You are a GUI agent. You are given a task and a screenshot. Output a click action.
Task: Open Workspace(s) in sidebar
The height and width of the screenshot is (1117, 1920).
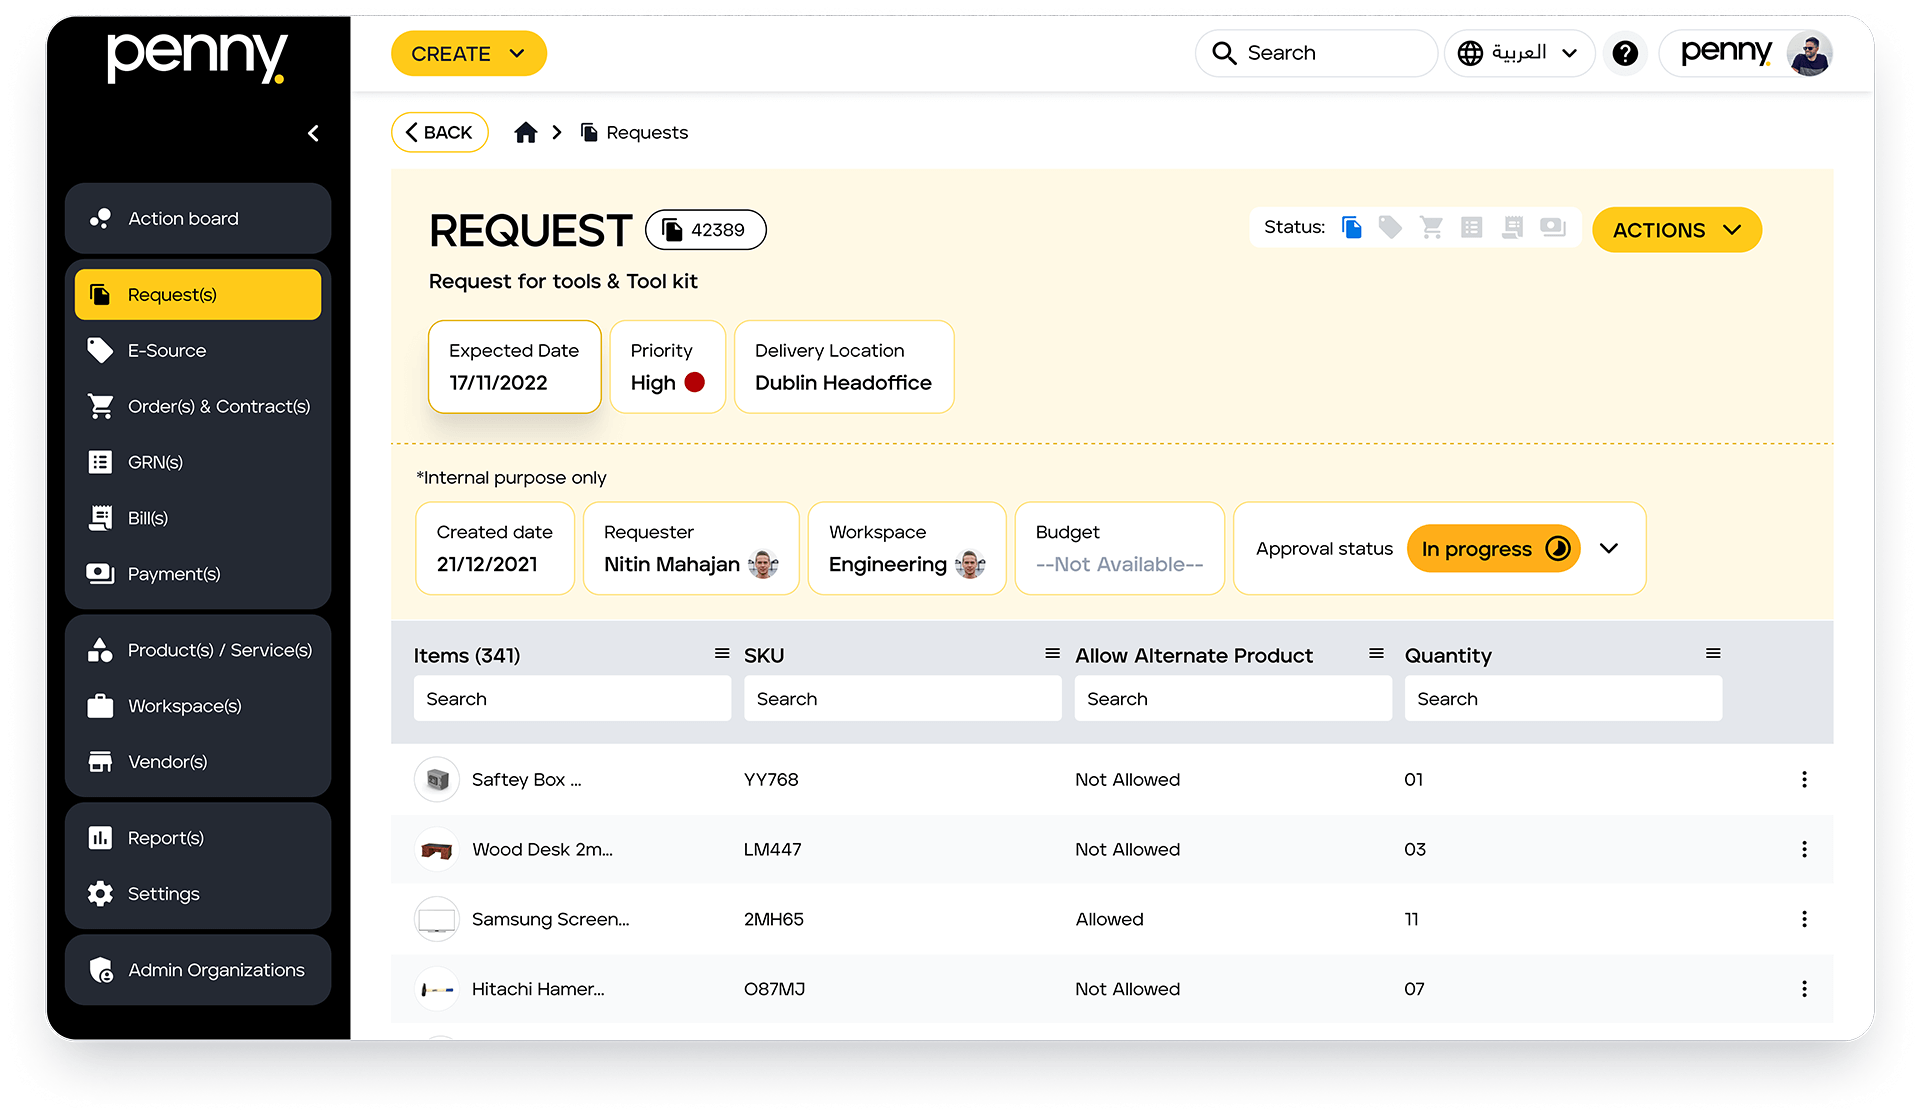point(198,706)
